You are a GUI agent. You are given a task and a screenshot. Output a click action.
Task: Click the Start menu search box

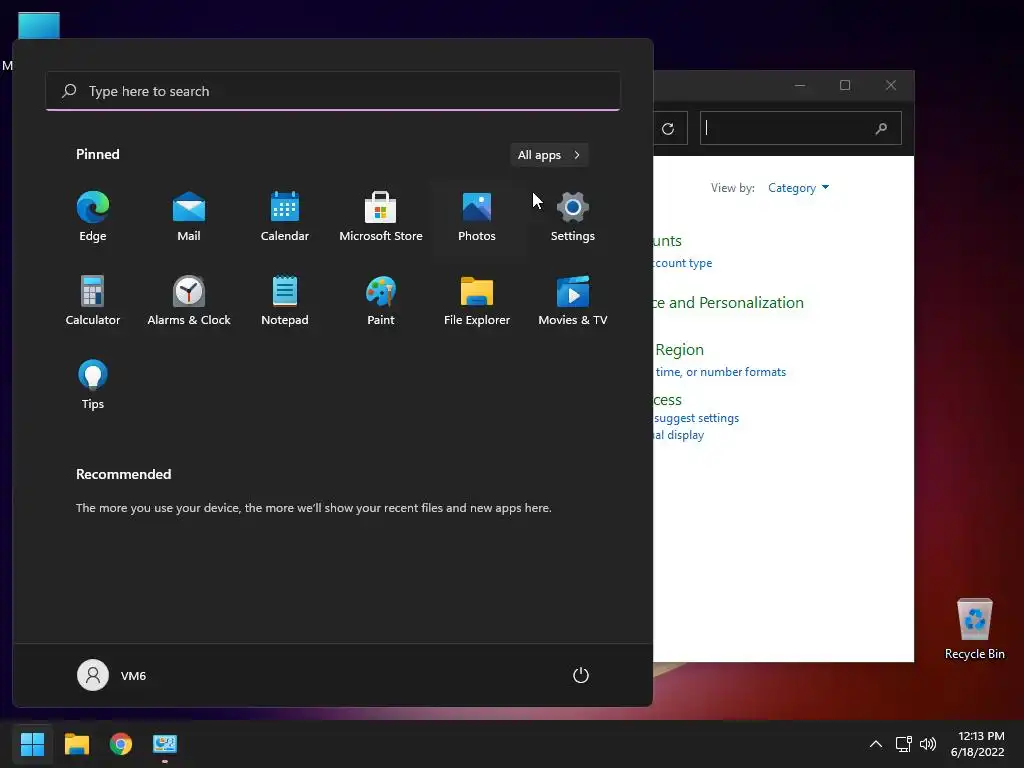[x=333, y=91]
